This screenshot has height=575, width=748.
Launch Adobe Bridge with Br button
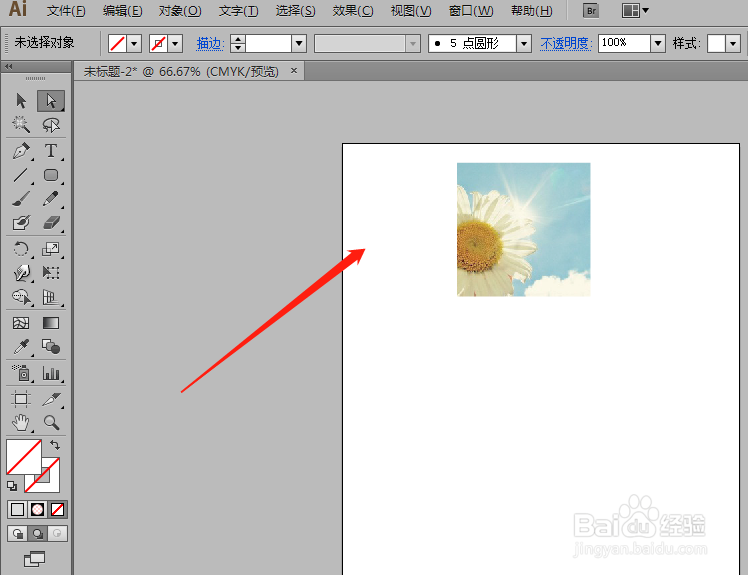click(591, 10)
